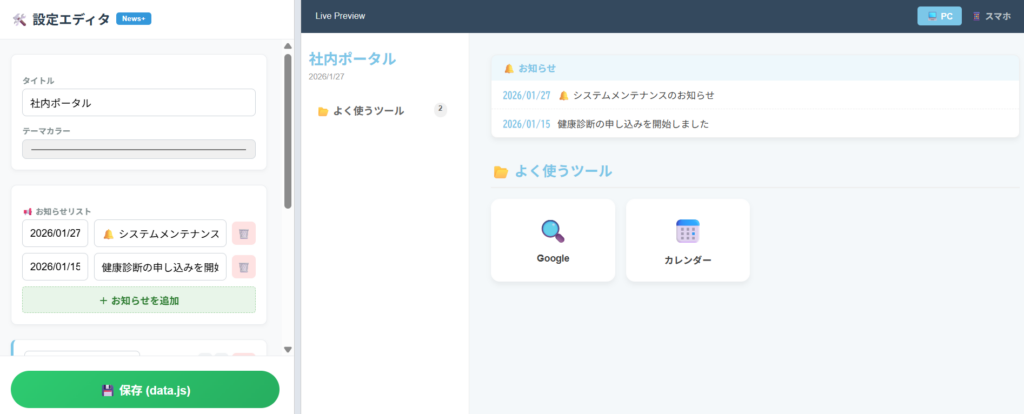Image resolution: width=1024 pixels, height=414 pixels.
Task: Open よく使うツール category in sidebar
Action: [368, 111]
